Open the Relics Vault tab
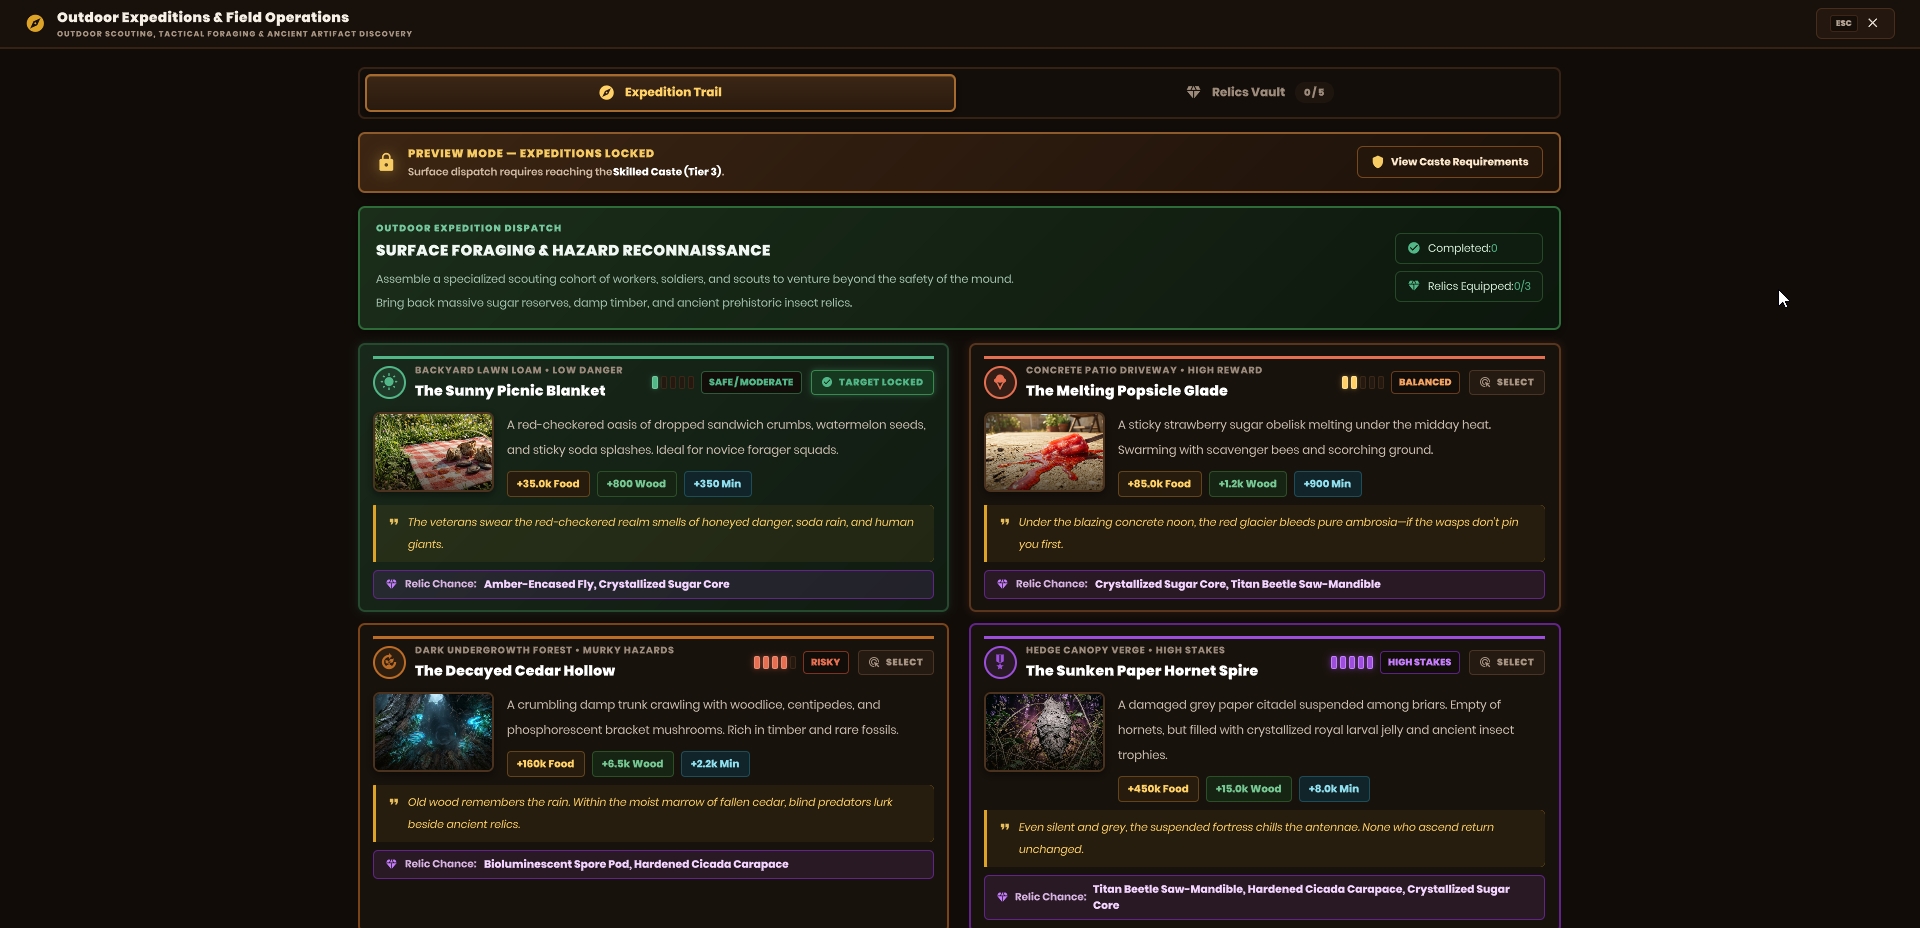Viewport: 1920px width, 928px height. tap(1259, 92)
